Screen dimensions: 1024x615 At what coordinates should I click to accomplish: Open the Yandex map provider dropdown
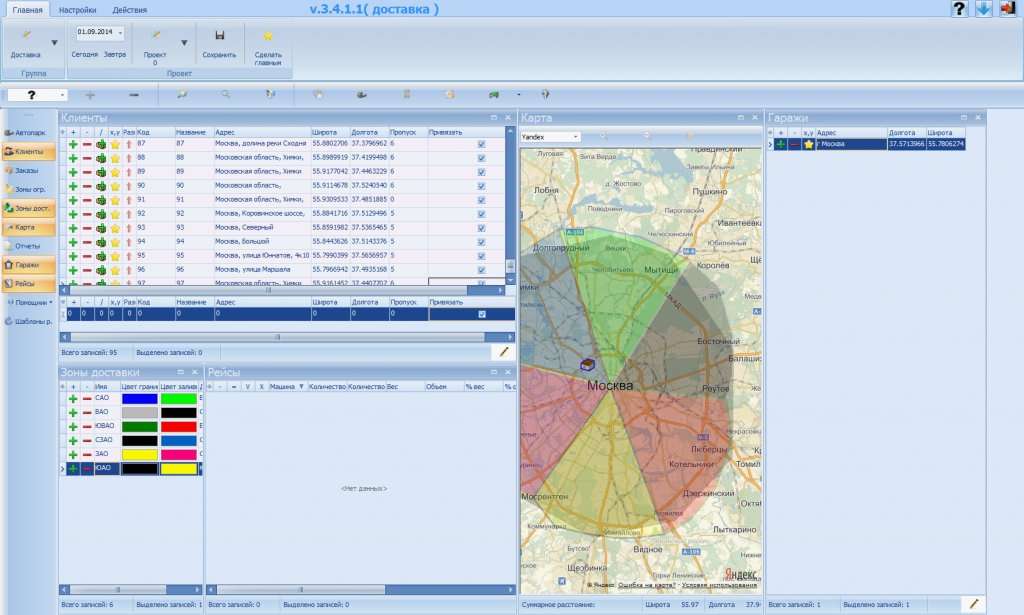pos(575,137)
